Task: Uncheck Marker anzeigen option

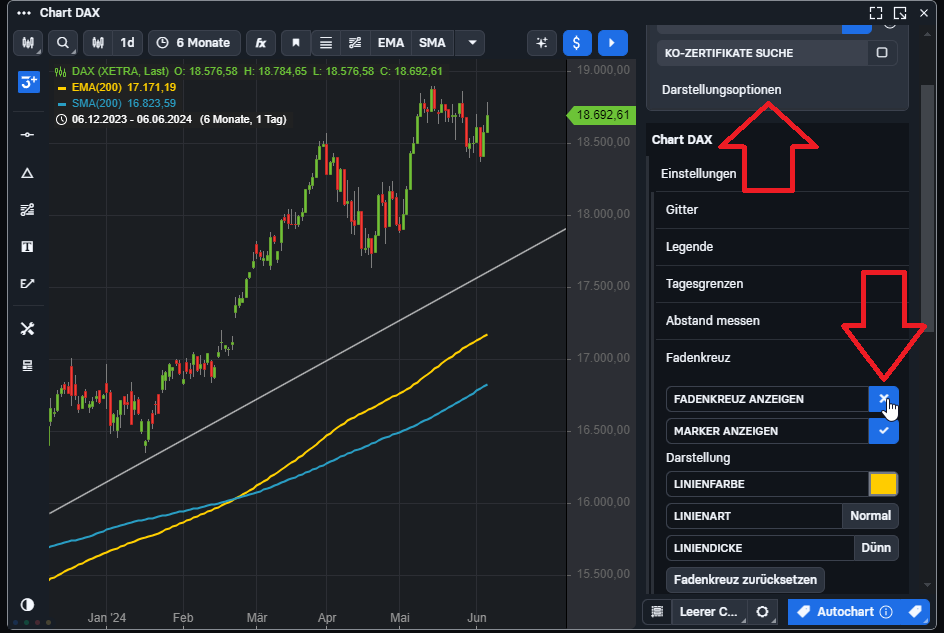Action: coord(883,431)
